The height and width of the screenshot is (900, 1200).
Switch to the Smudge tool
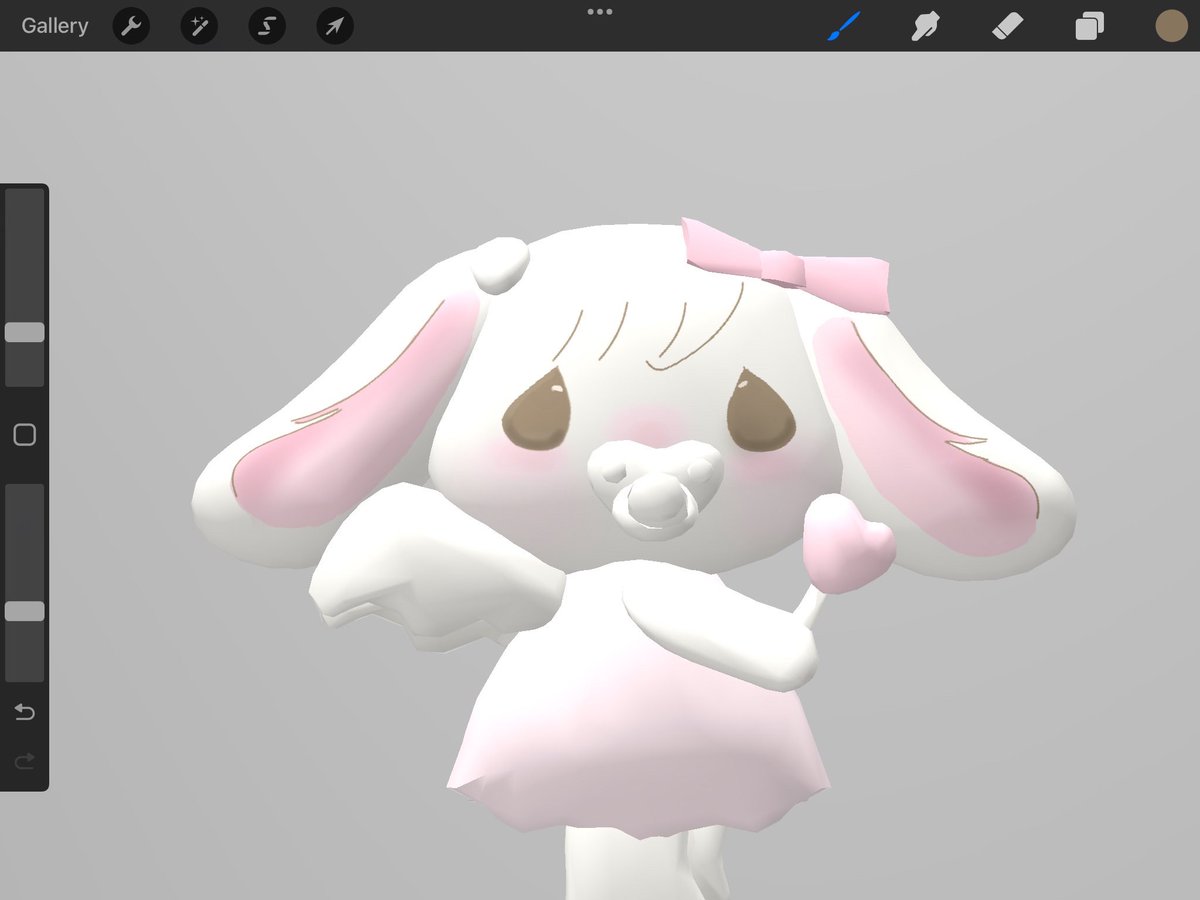click(924, 26)
